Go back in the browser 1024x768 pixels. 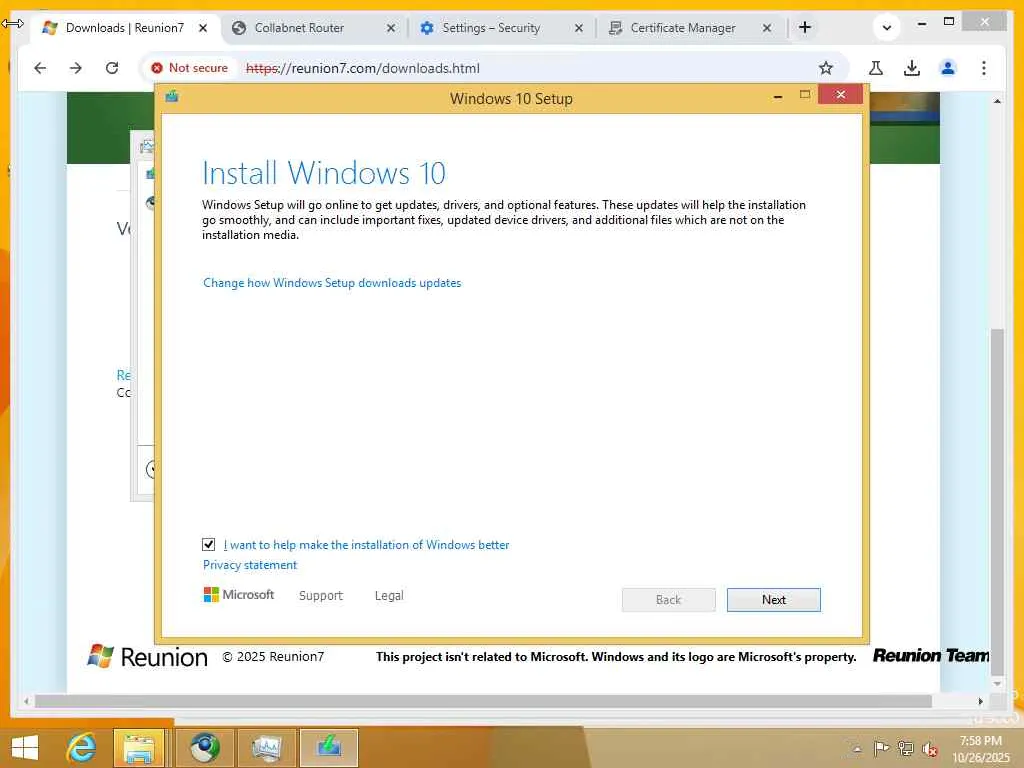tap(40, 68)
